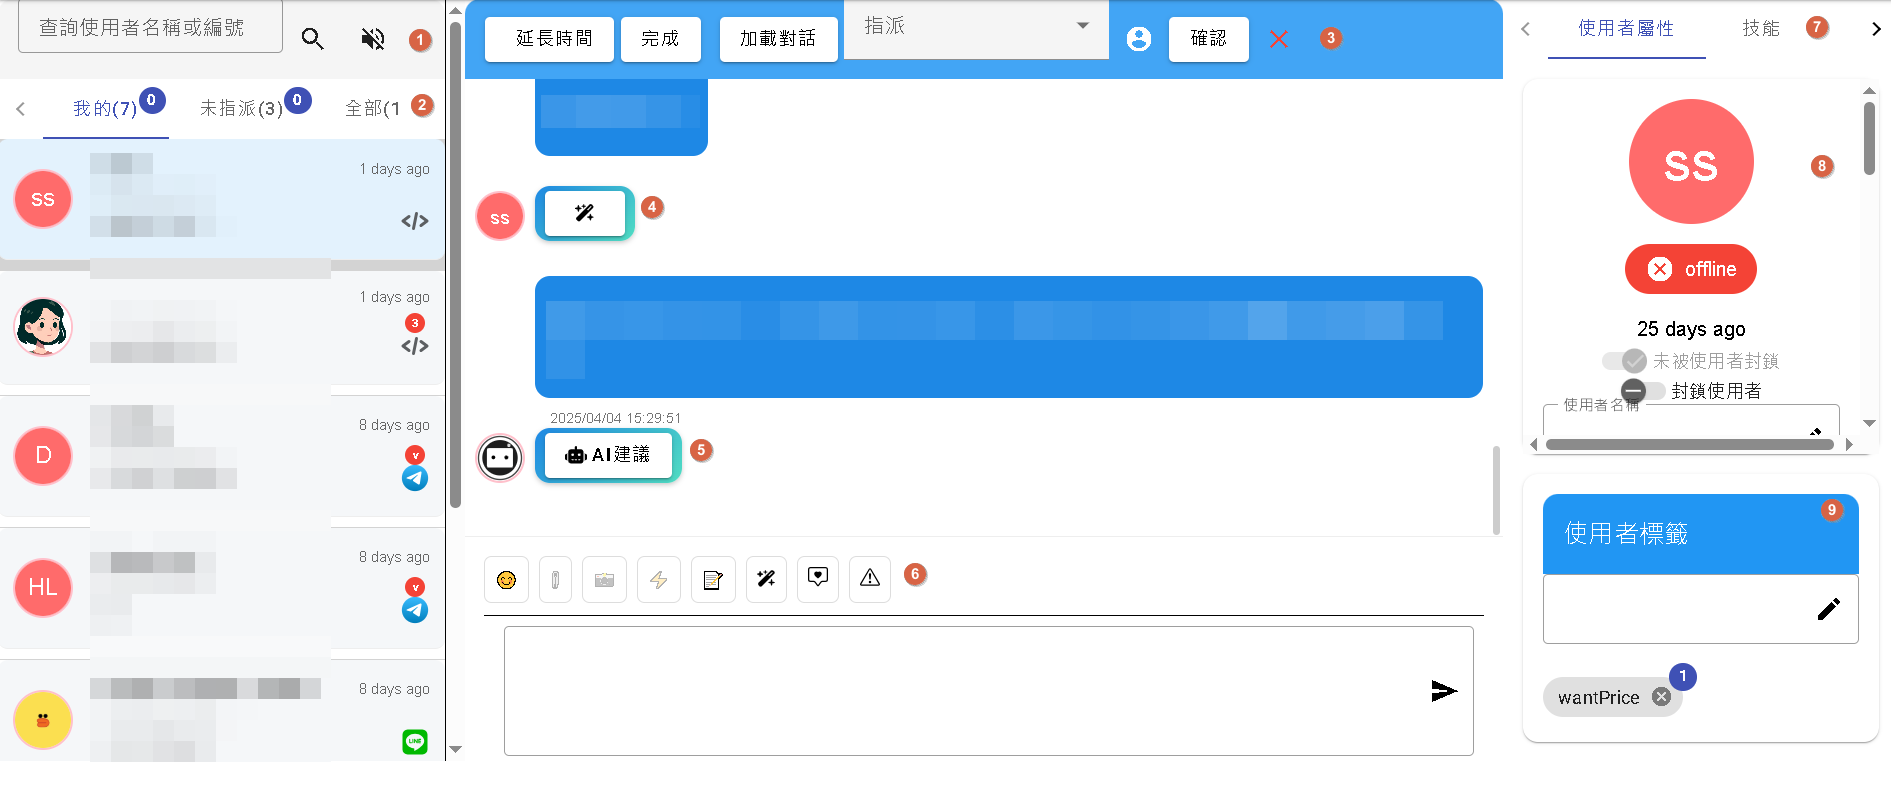This screenshot has height=788, width=1891.
Task: Click left chevron beside 我的 tab
Action: pos(21,108)
